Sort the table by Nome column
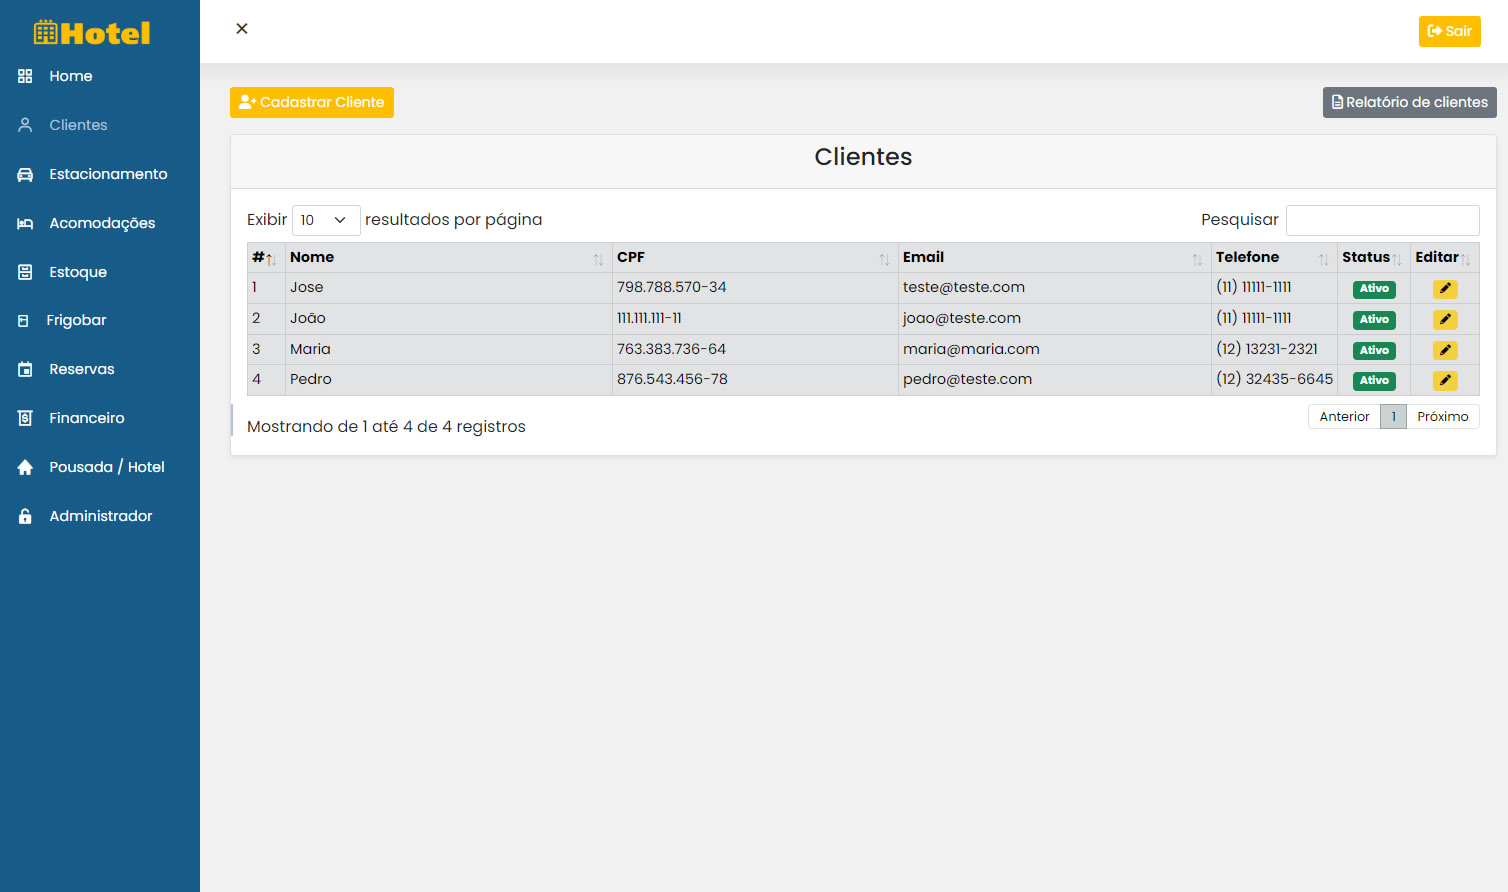This screenshot has width=1508, height=892. coord(448,258)
